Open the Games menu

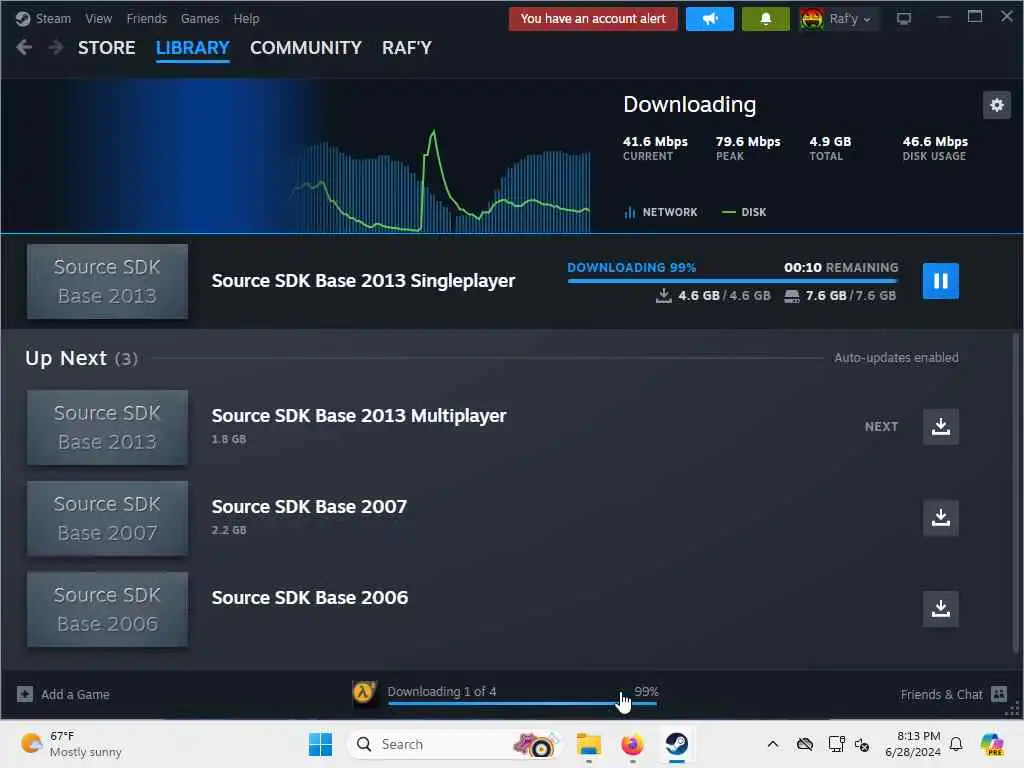(200, 18)
